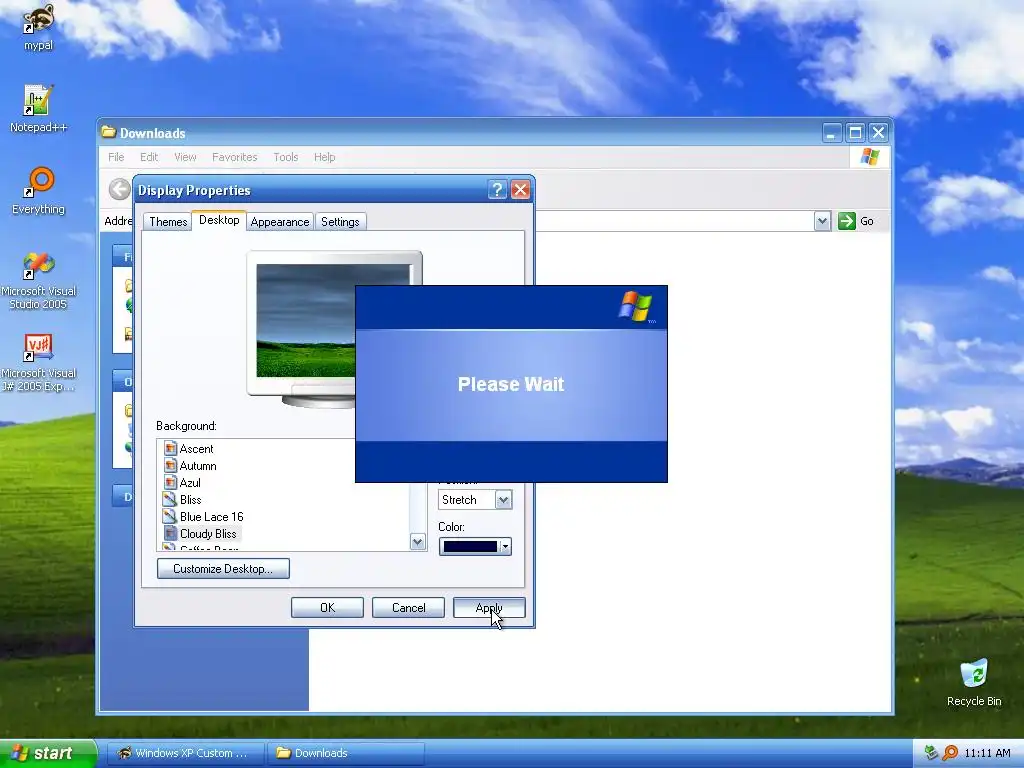Select the Bliss background icon
Image resolution: width=1024 pixels, height=768 pixels.
pos(170,500)
